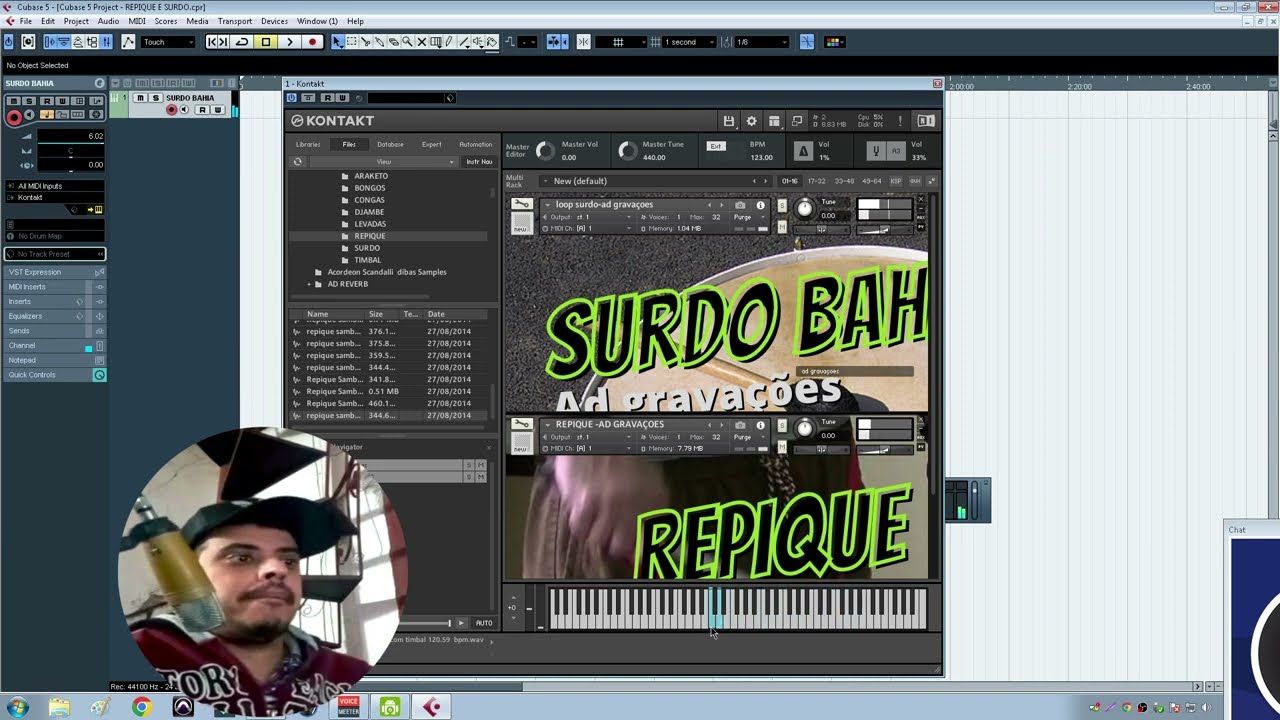
Task: Mute the SURDO BAHIA track in track list
Action: (141, 98)
